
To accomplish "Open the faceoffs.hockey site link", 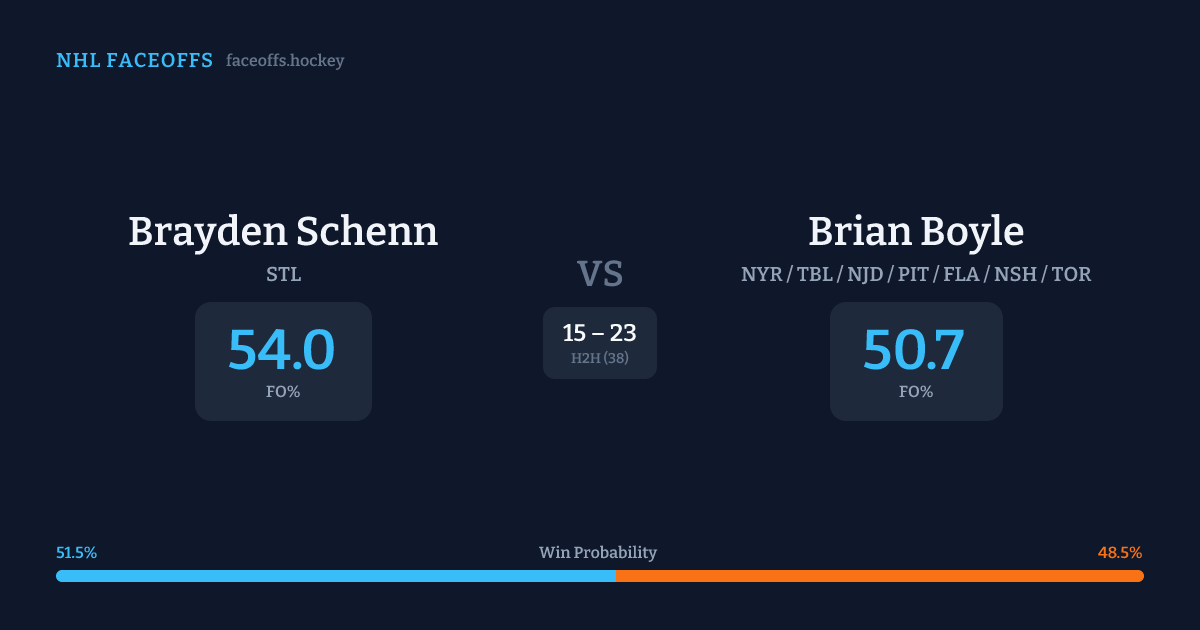I will point(285,61).
